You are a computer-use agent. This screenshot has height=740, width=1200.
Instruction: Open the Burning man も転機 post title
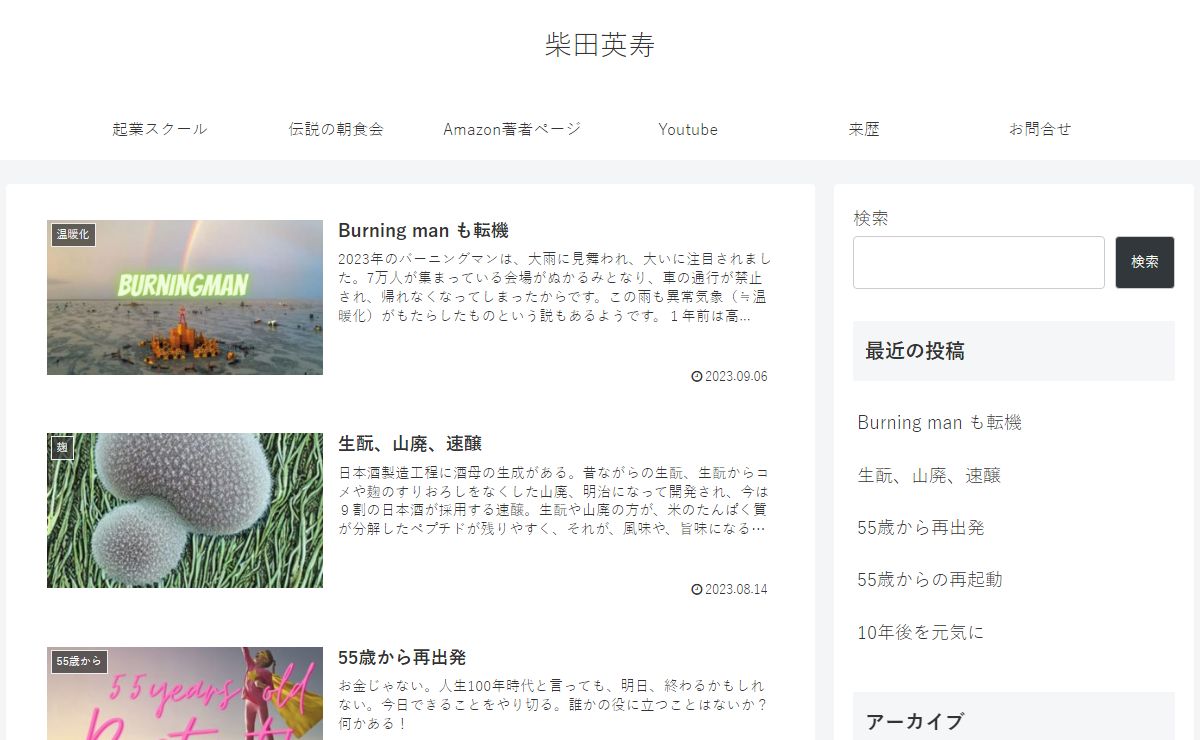pyautogui.click(x=423, y=230)
